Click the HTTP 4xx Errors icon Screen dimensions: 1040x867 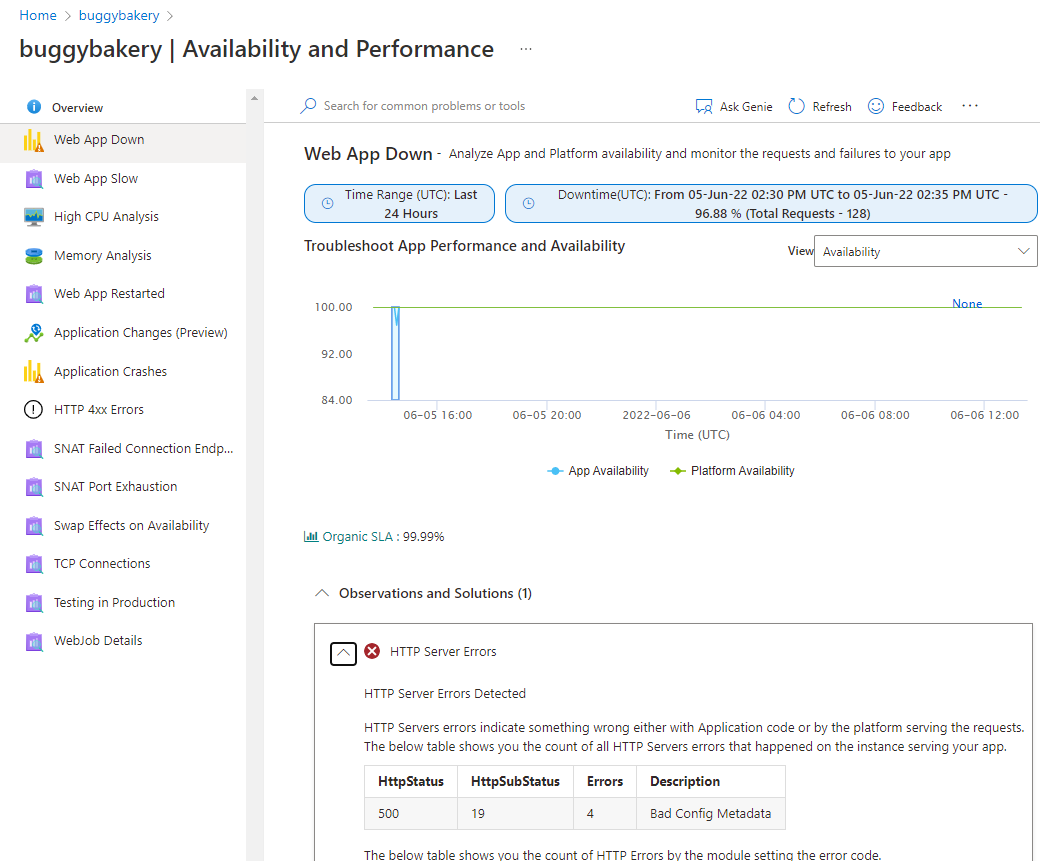tap(34, 410)
